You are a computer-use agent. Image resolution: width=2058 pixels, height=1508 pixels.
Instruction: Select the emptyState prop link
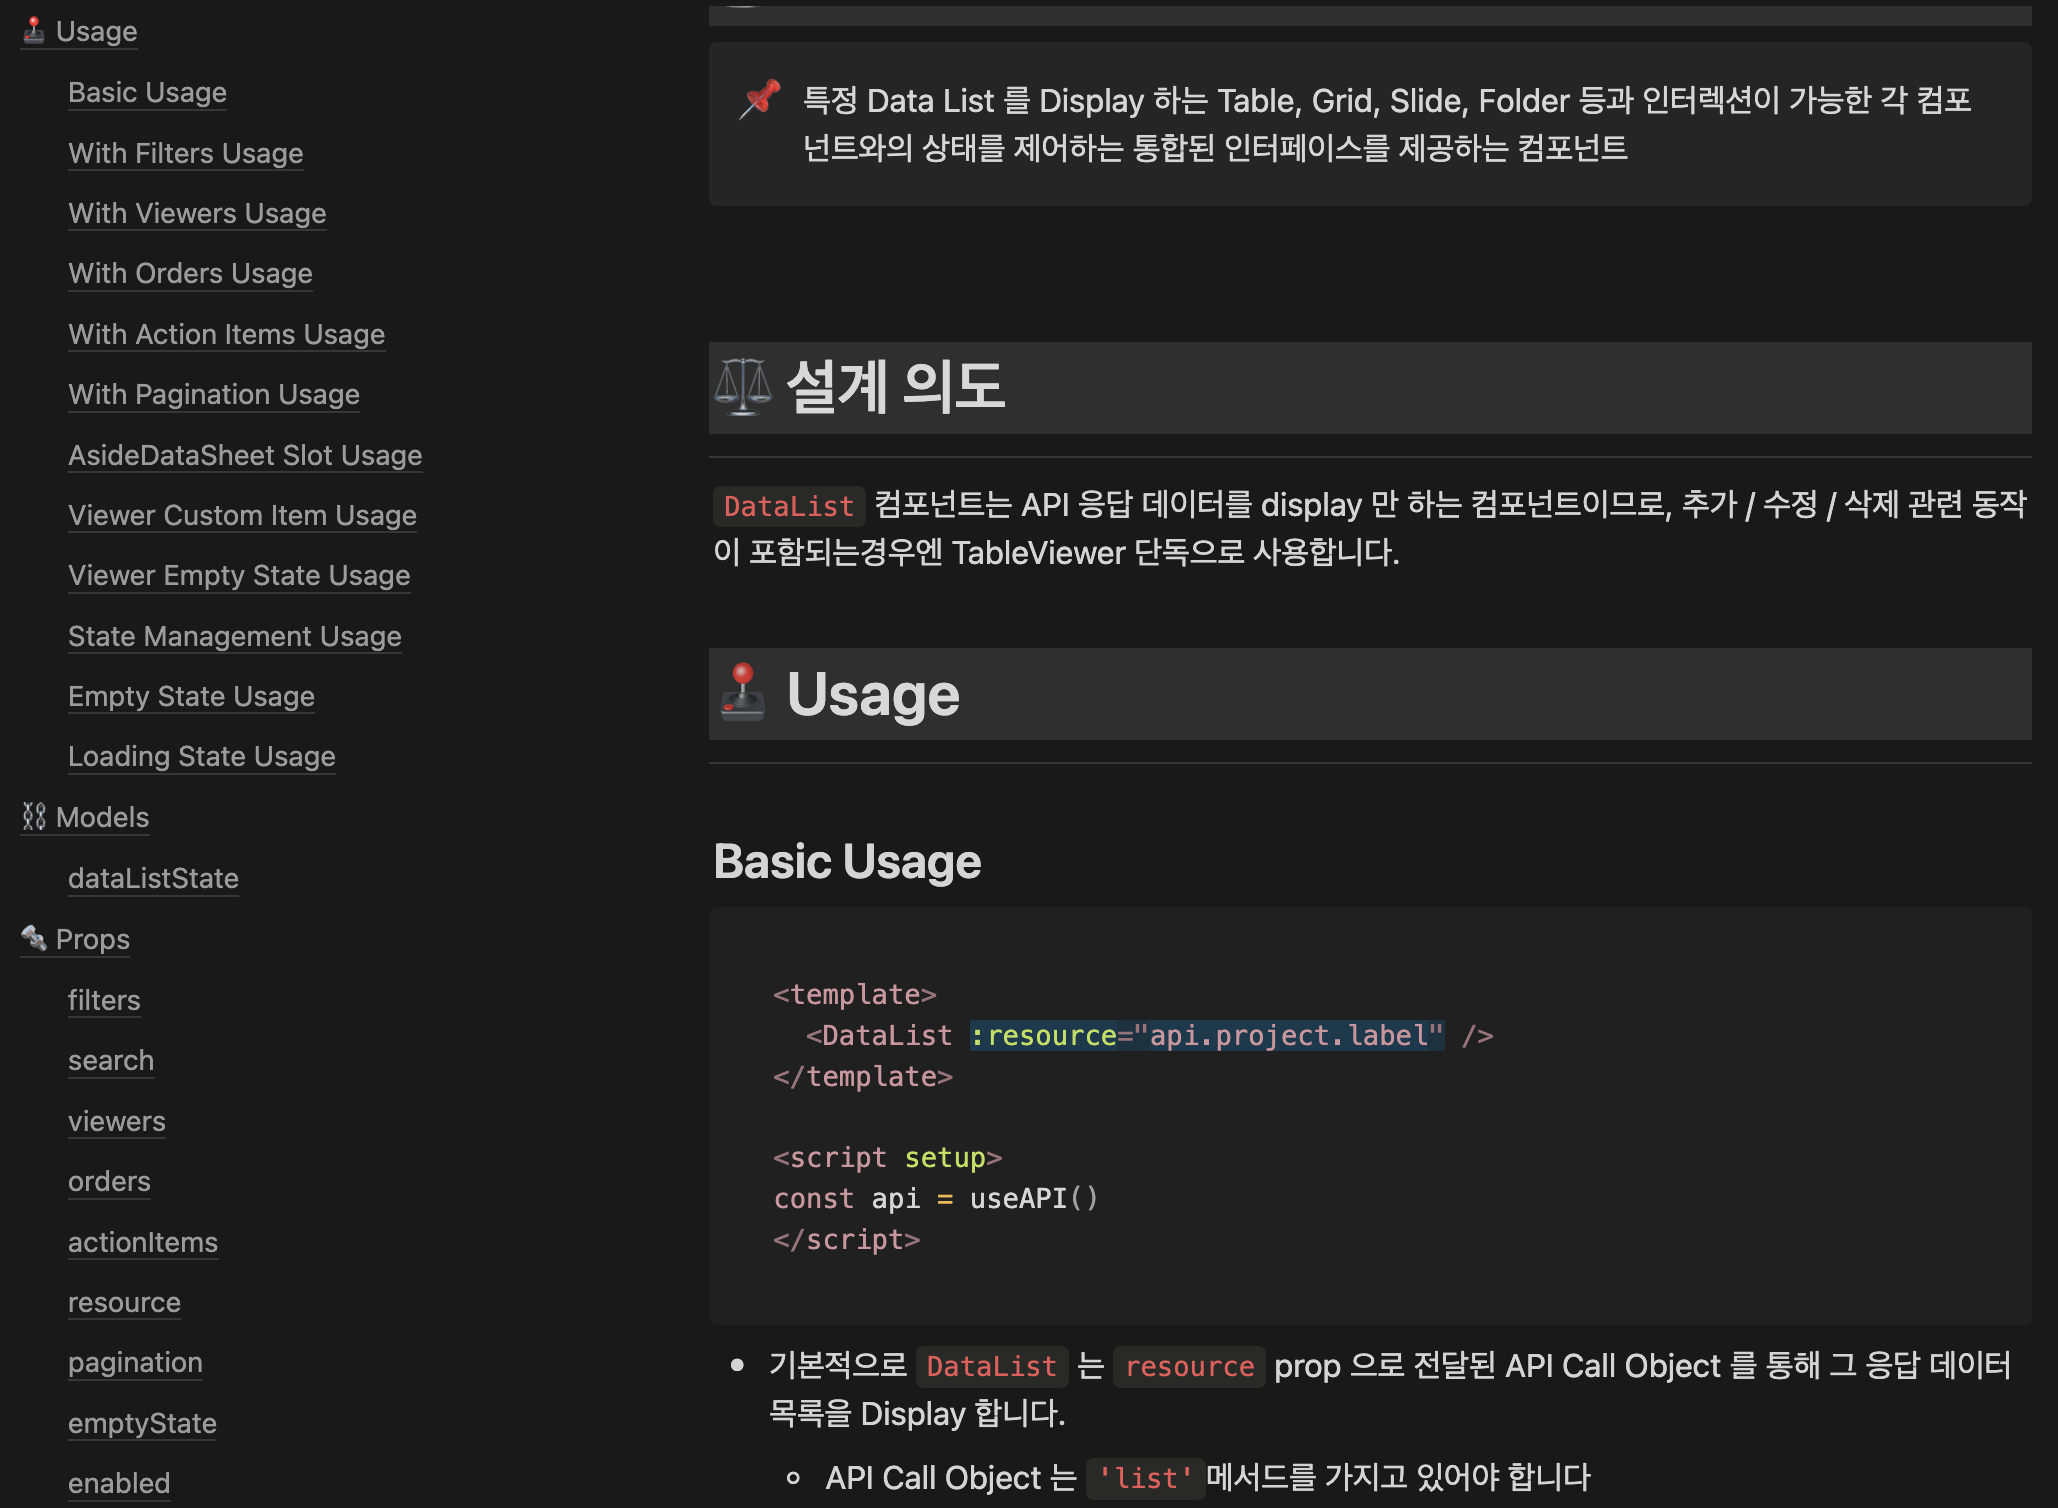(142, 1423)
